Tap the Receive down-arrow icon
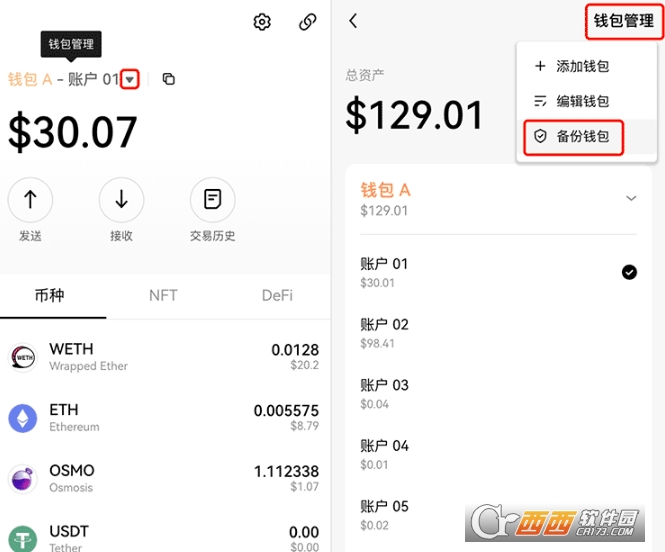This screenshot has width=665, height=552. pyautogui.click(x=121, y=200)
